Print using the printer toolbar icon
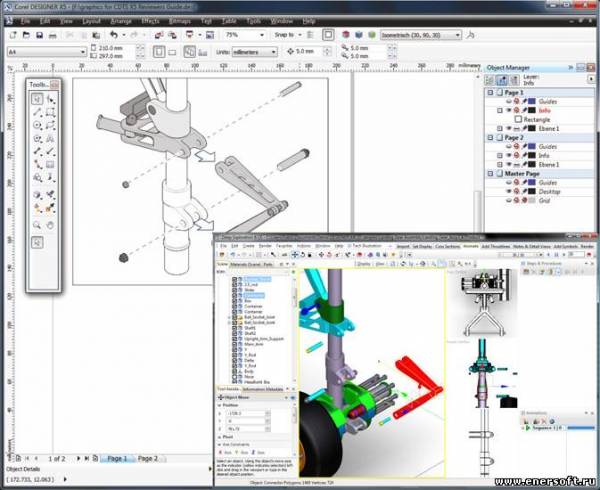Screen dimensions: 600x490 pyautogui.click(x=53, y=36)
